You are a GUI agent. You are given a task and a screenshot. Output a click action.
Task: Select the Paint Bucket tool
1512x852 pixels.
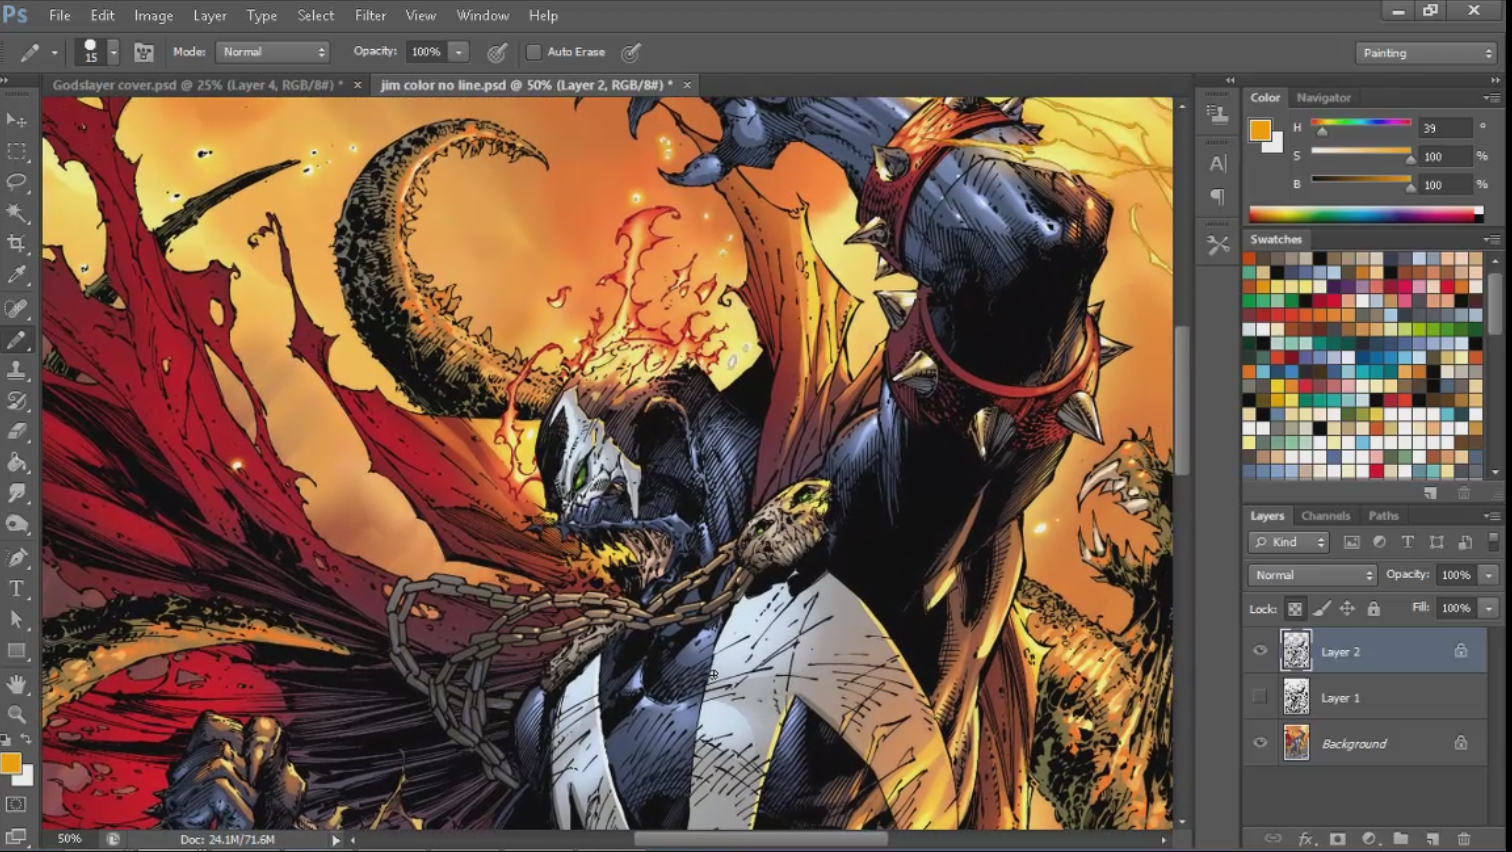[x=17, y=463]
